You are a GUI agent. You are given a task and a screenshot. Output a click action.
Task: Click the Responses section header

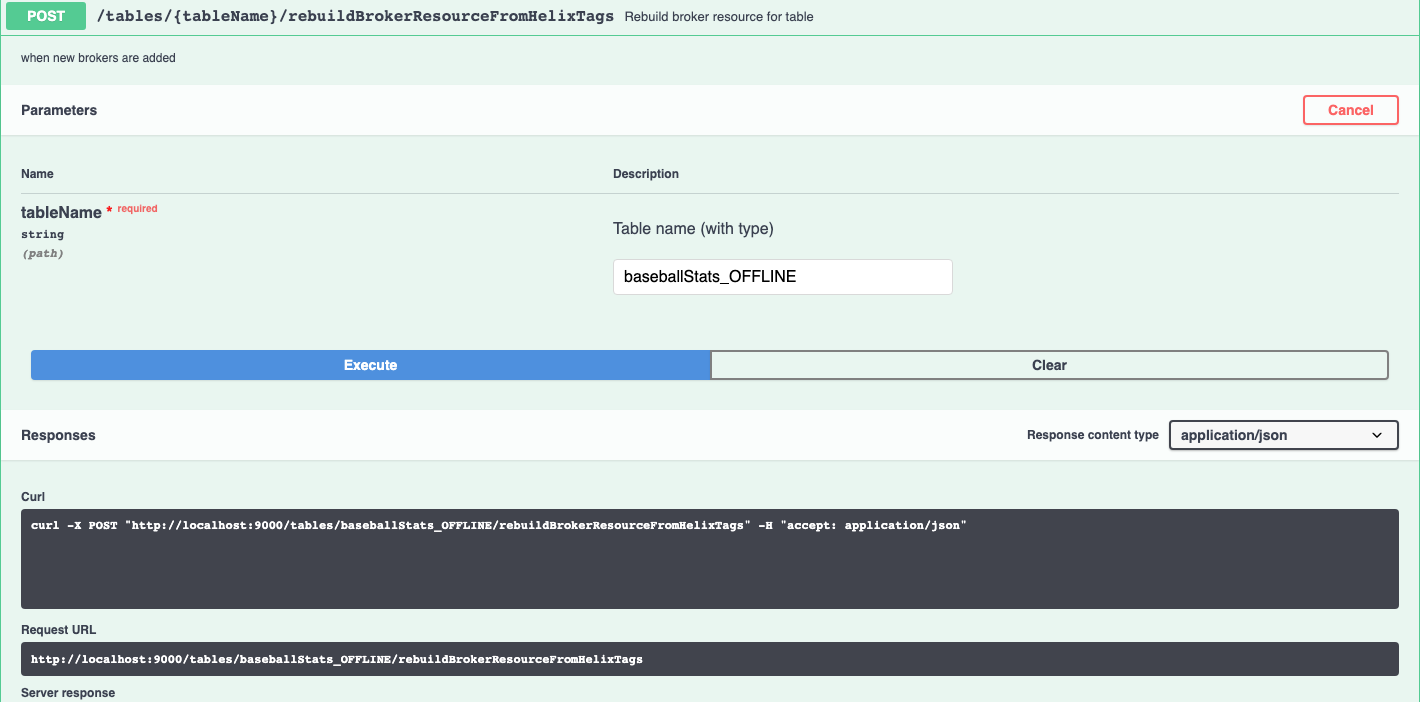[x=58, y=435]
